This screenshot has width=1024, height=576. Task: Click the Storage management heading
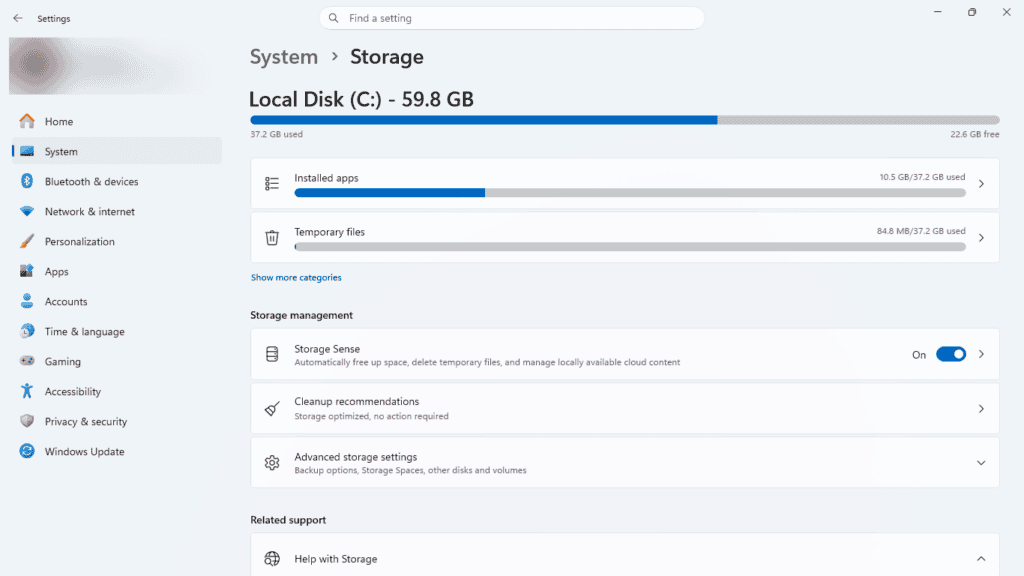[x=301, y=315]
